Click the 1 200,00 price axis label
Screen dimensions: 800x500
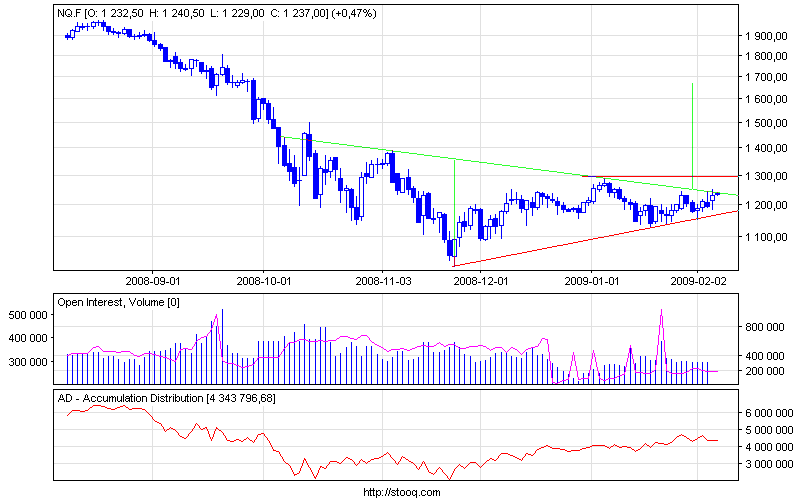pos(766,205)
